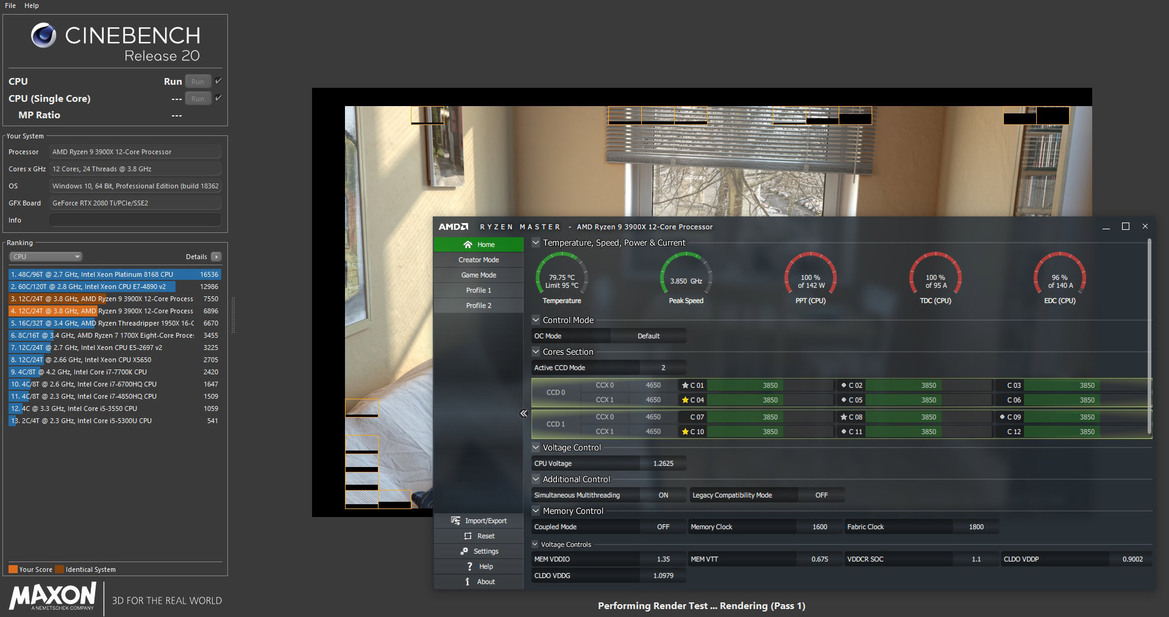
Task: Open the Home view in Ryzen Master
Action: pos(478,244)
